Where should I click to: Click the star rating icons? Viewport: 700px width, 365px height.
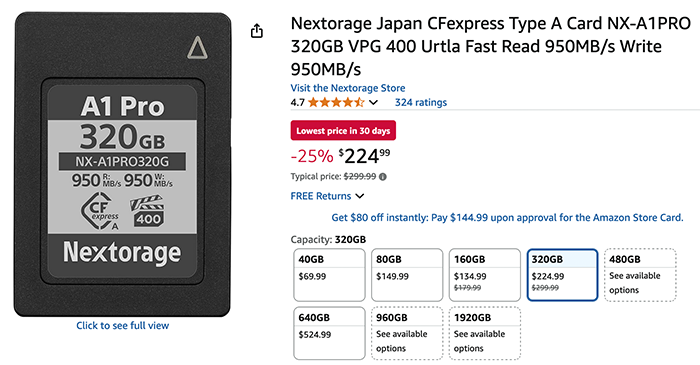click(x=336, y=103)
